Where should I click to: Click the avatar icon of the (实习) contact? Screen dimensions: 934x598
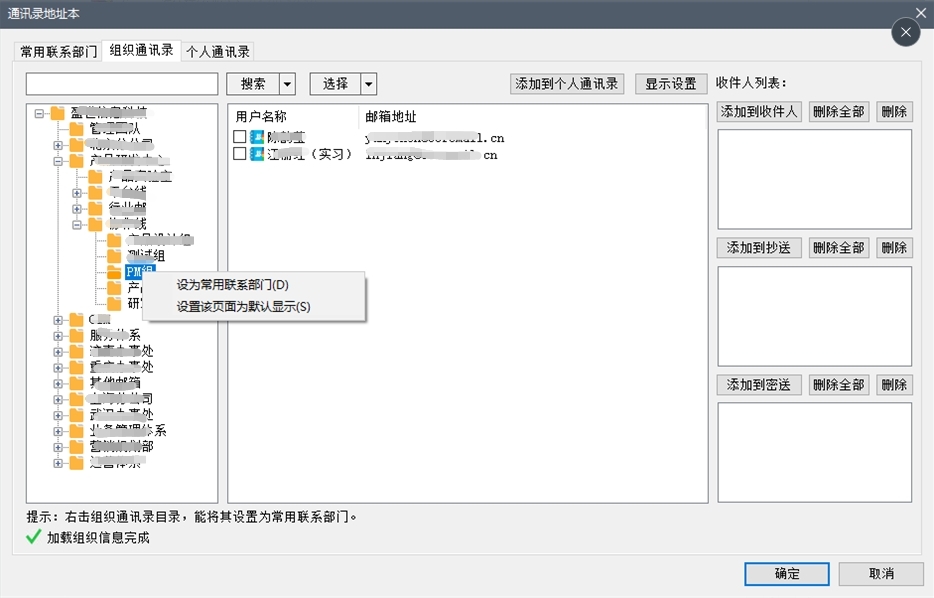257,153
